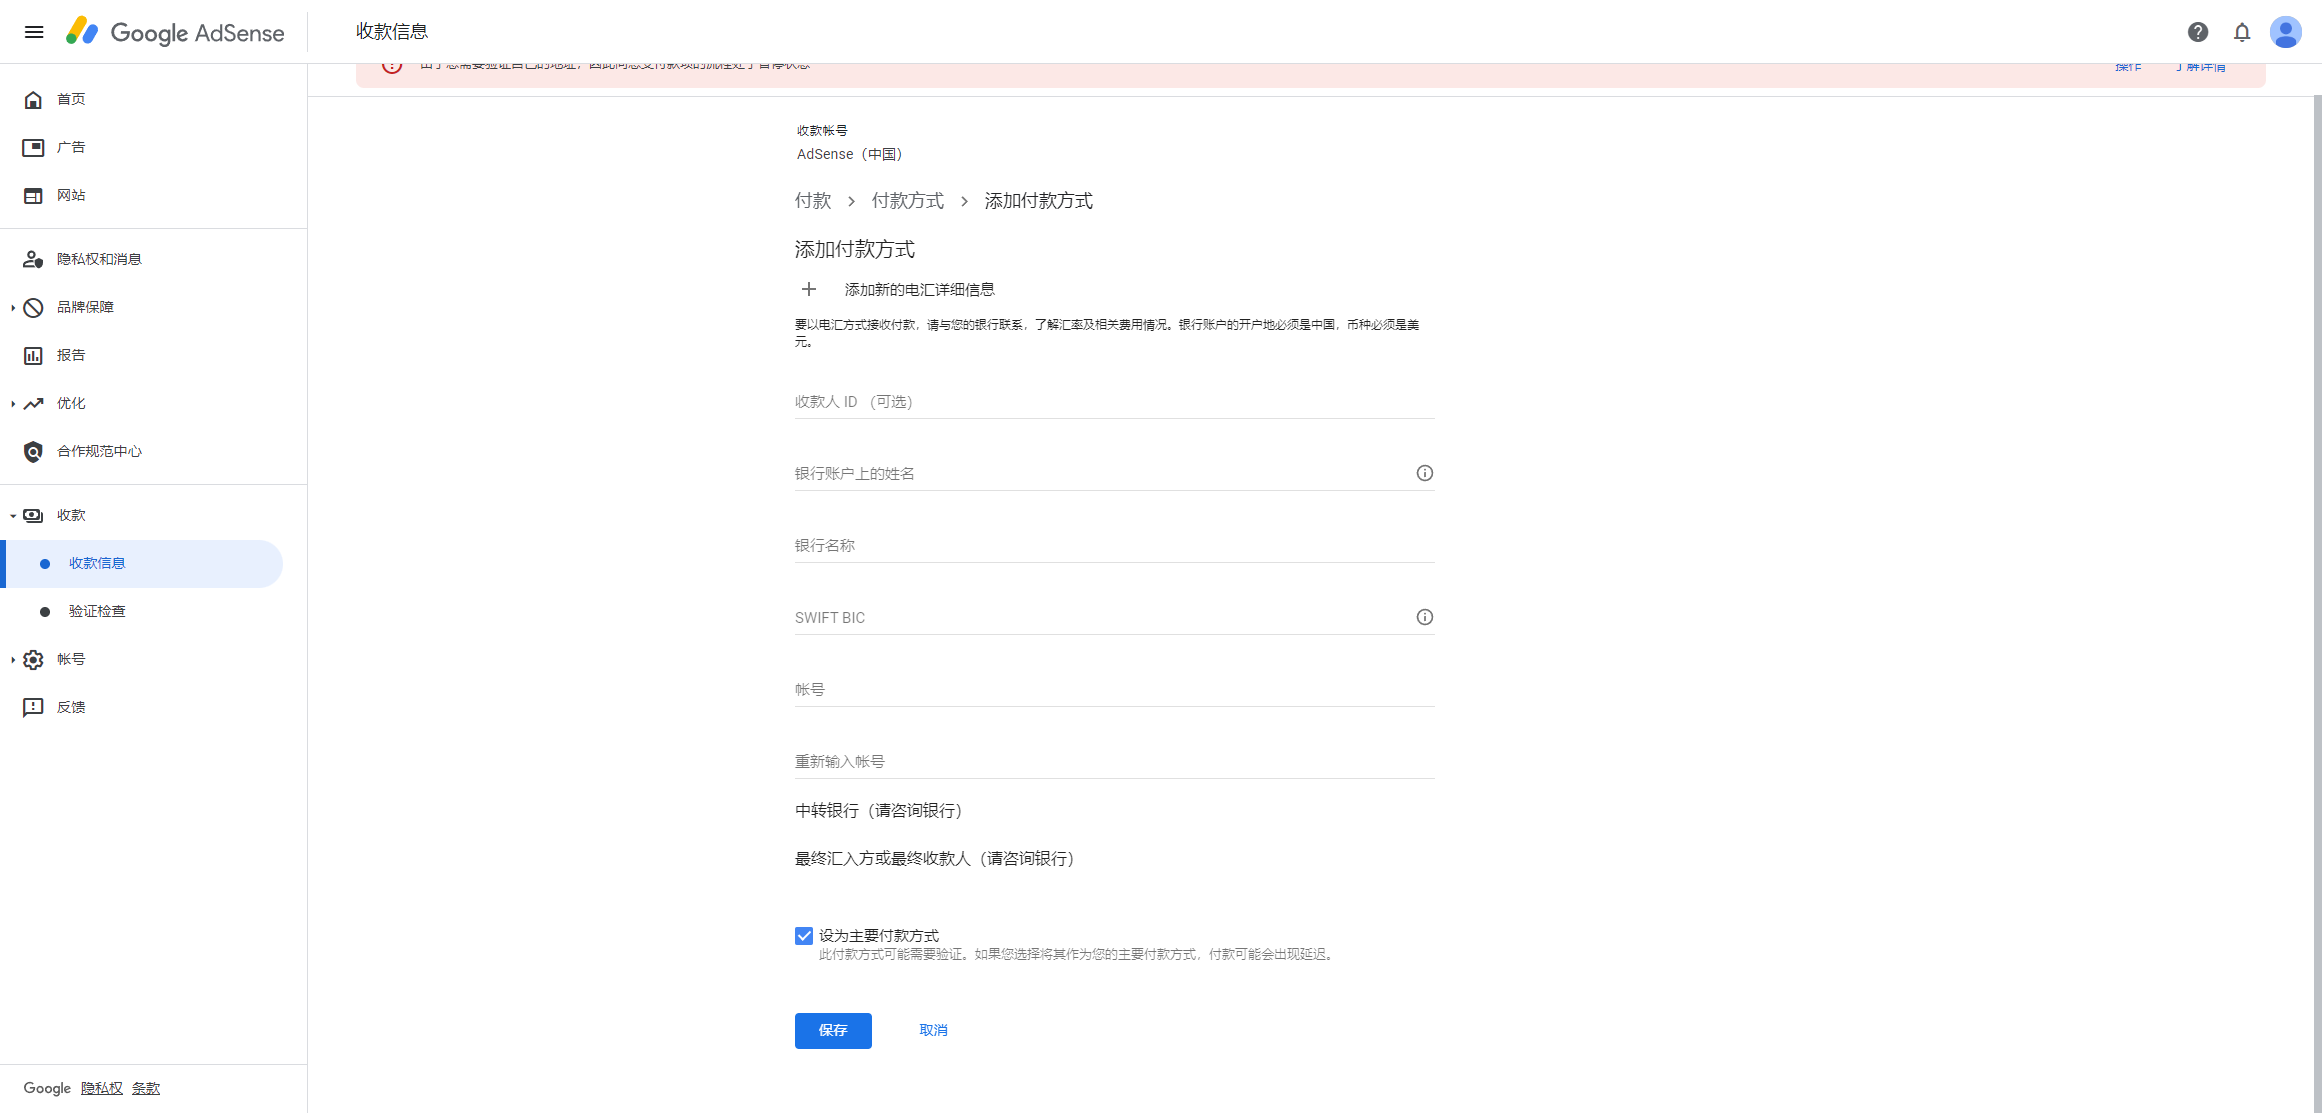Screen dimensions: 2322x1113
Task: Open the help question mark icon
Action: coord(2197,31)
